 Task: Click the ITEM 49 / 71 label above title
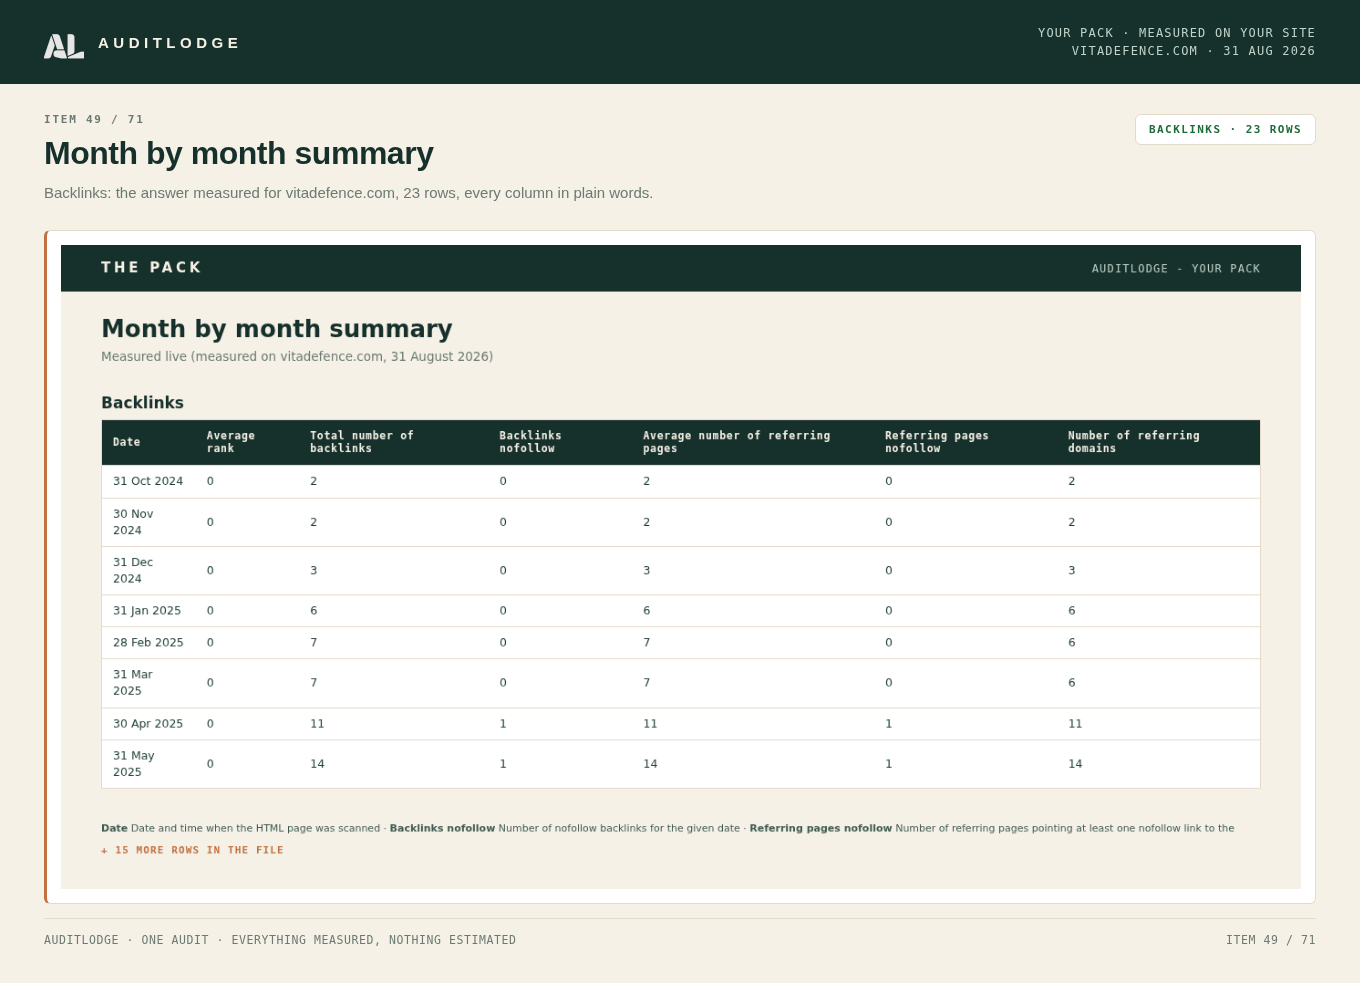point(94,119)
